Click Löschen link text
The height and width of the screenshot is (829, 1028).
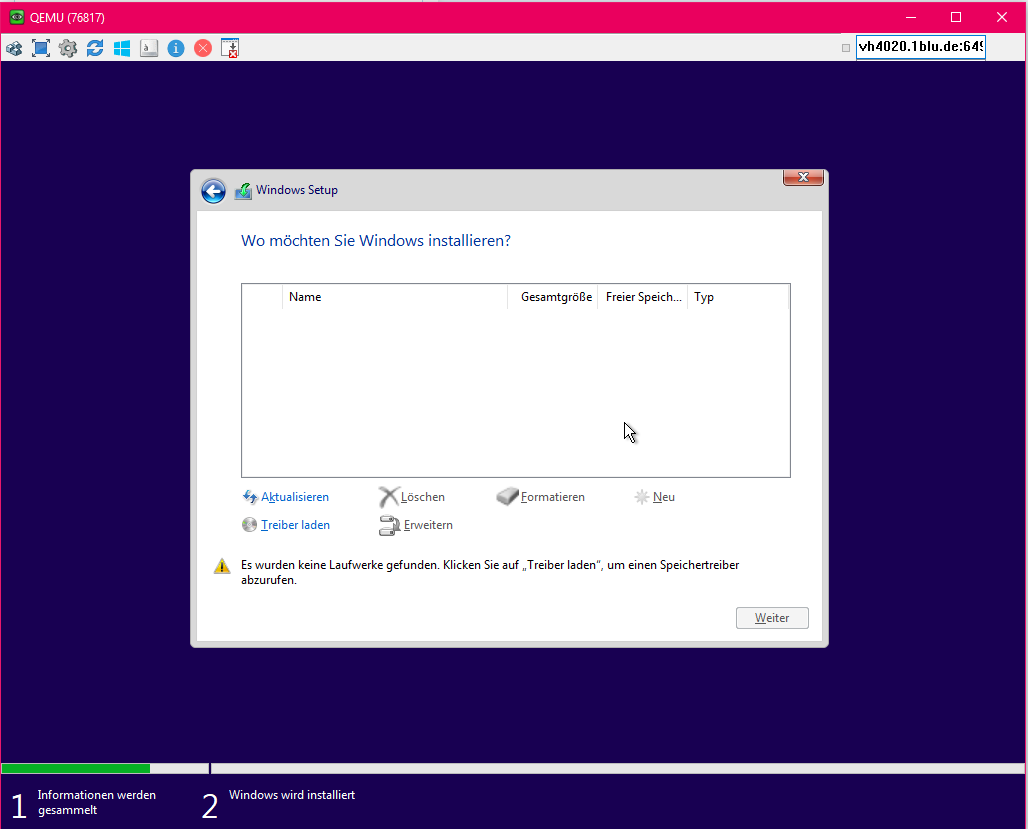click(x=423, y=497)
